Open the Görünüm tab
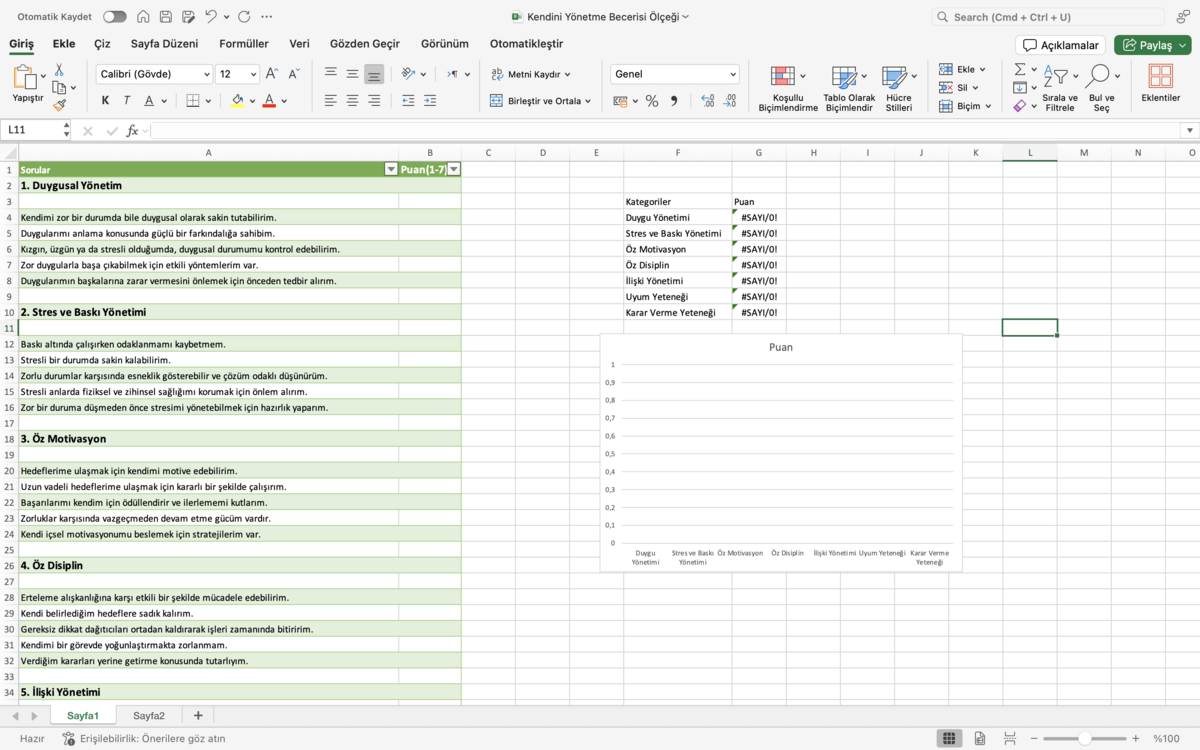The image size is (1200, 750). click(445, 44)
